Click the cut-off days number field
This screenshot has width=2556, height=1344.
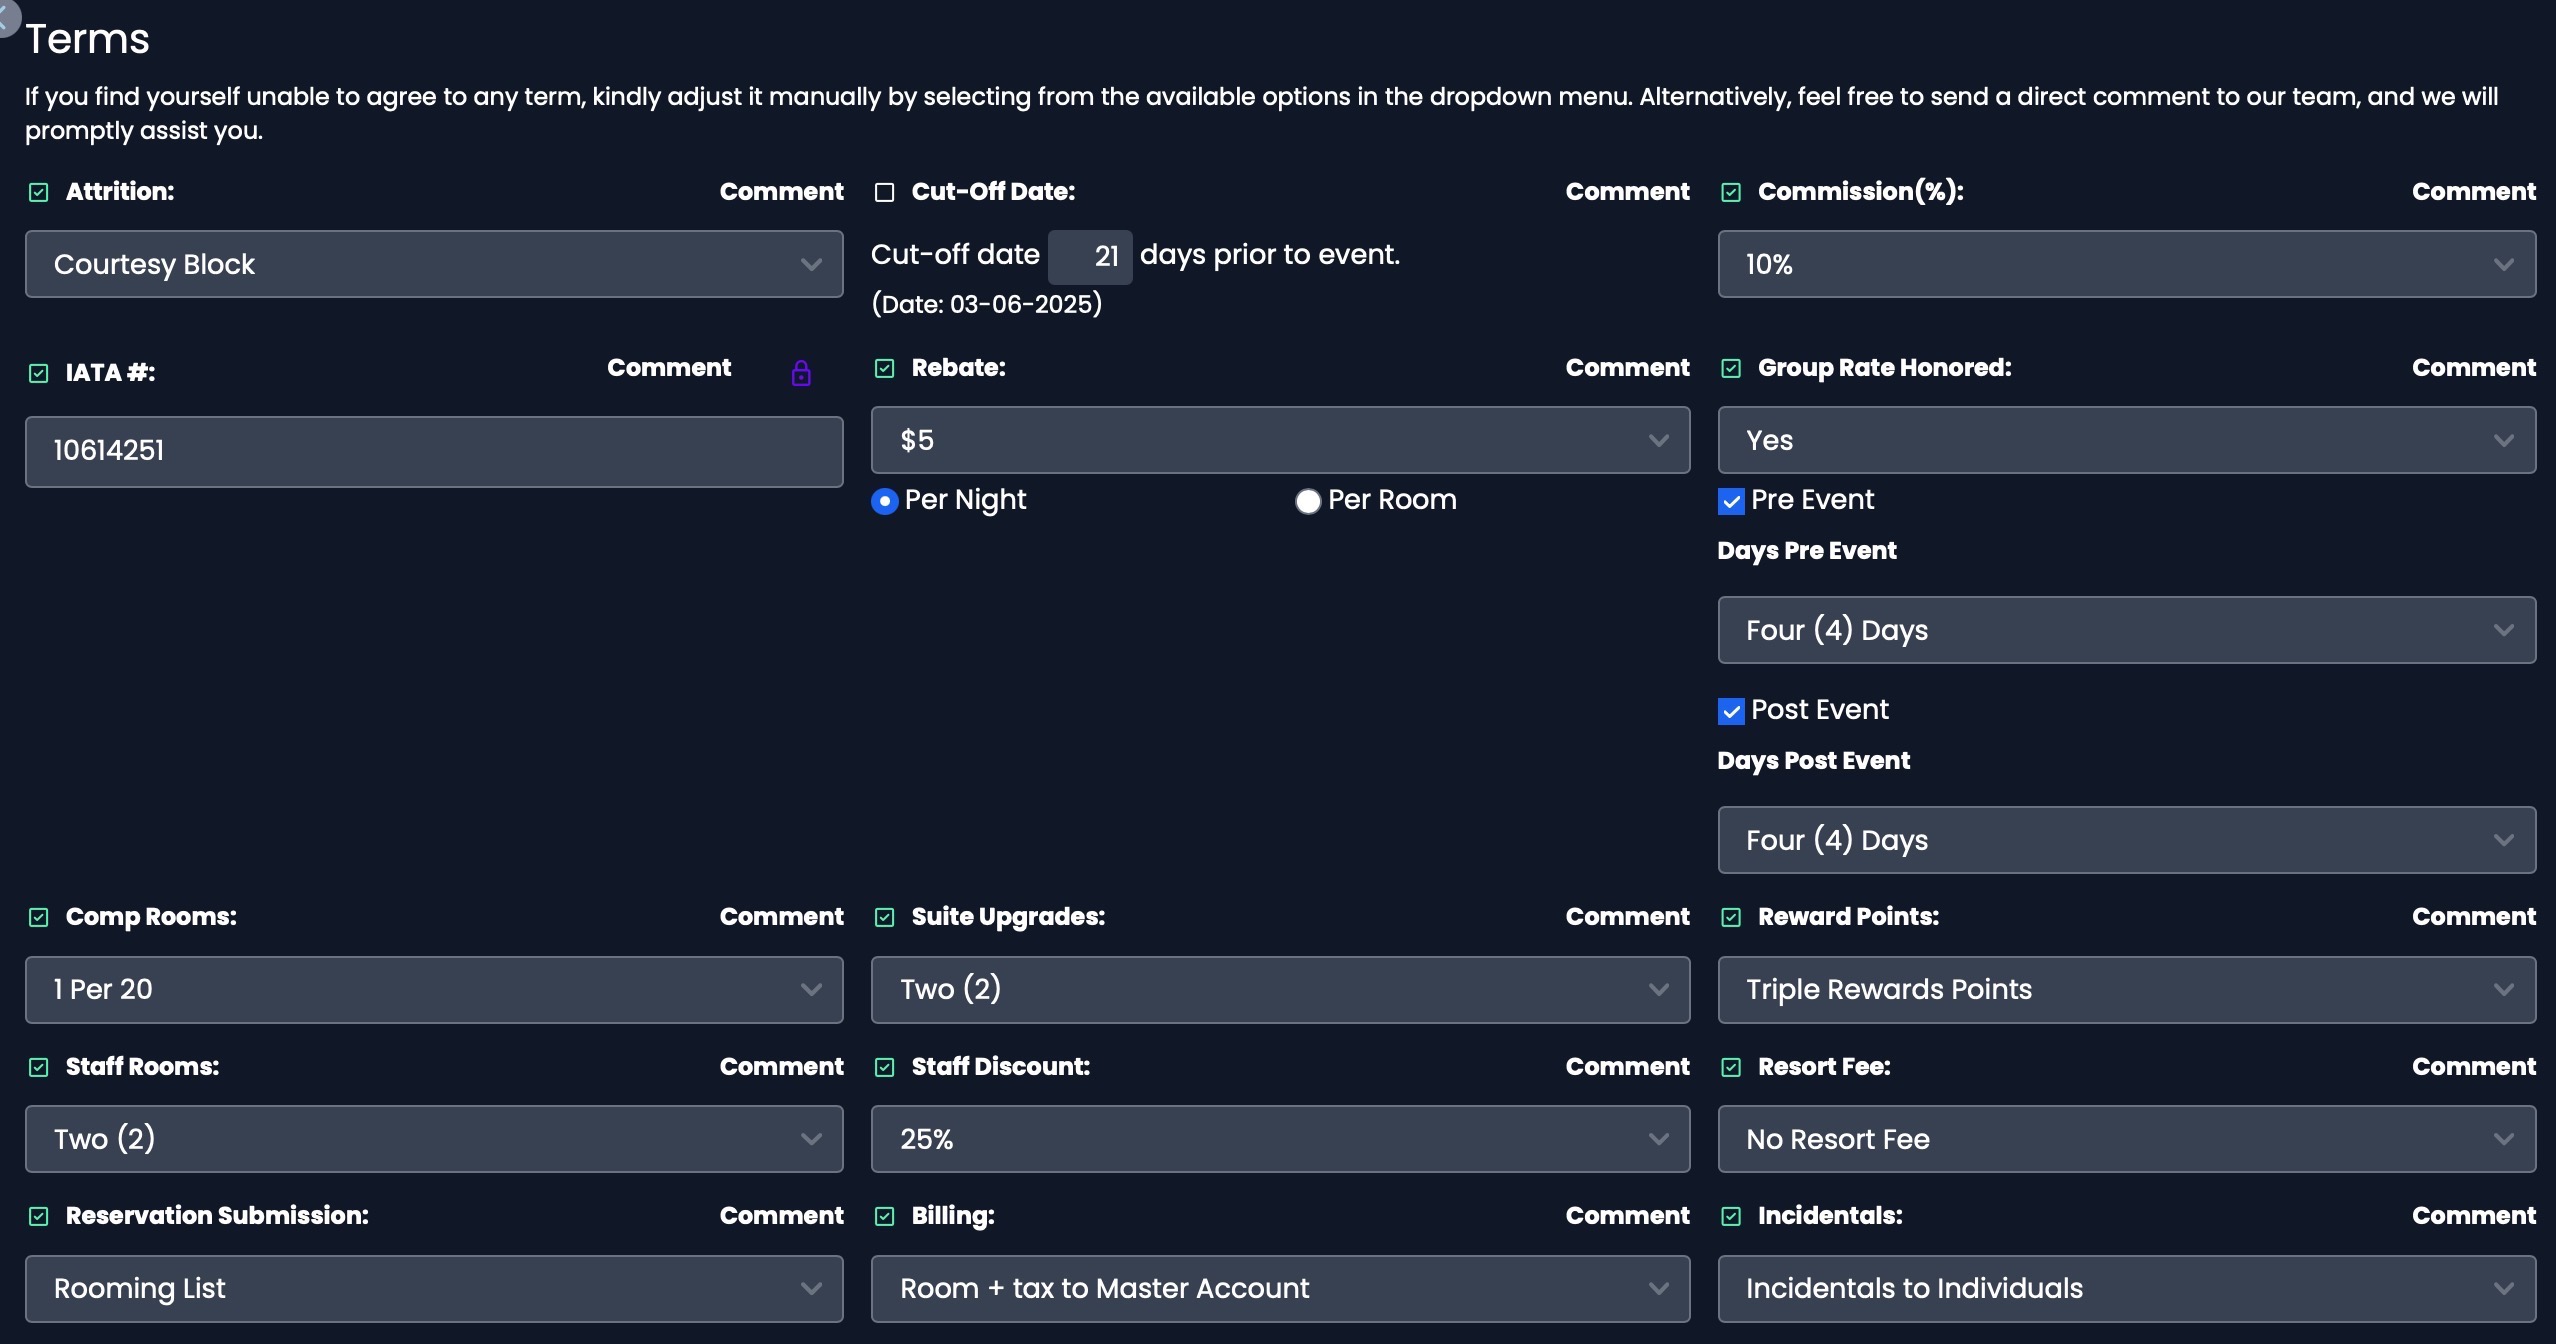(1090, 257)
